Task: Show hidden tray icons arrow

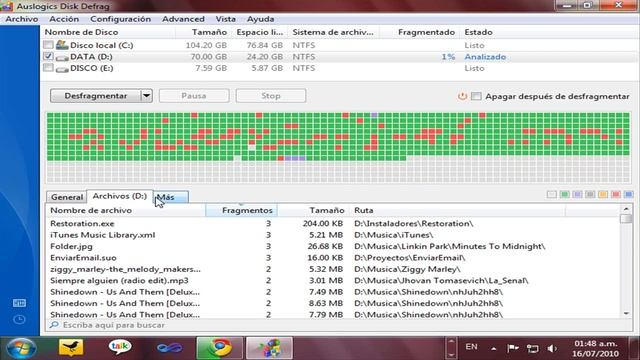Action: (493, 349)
